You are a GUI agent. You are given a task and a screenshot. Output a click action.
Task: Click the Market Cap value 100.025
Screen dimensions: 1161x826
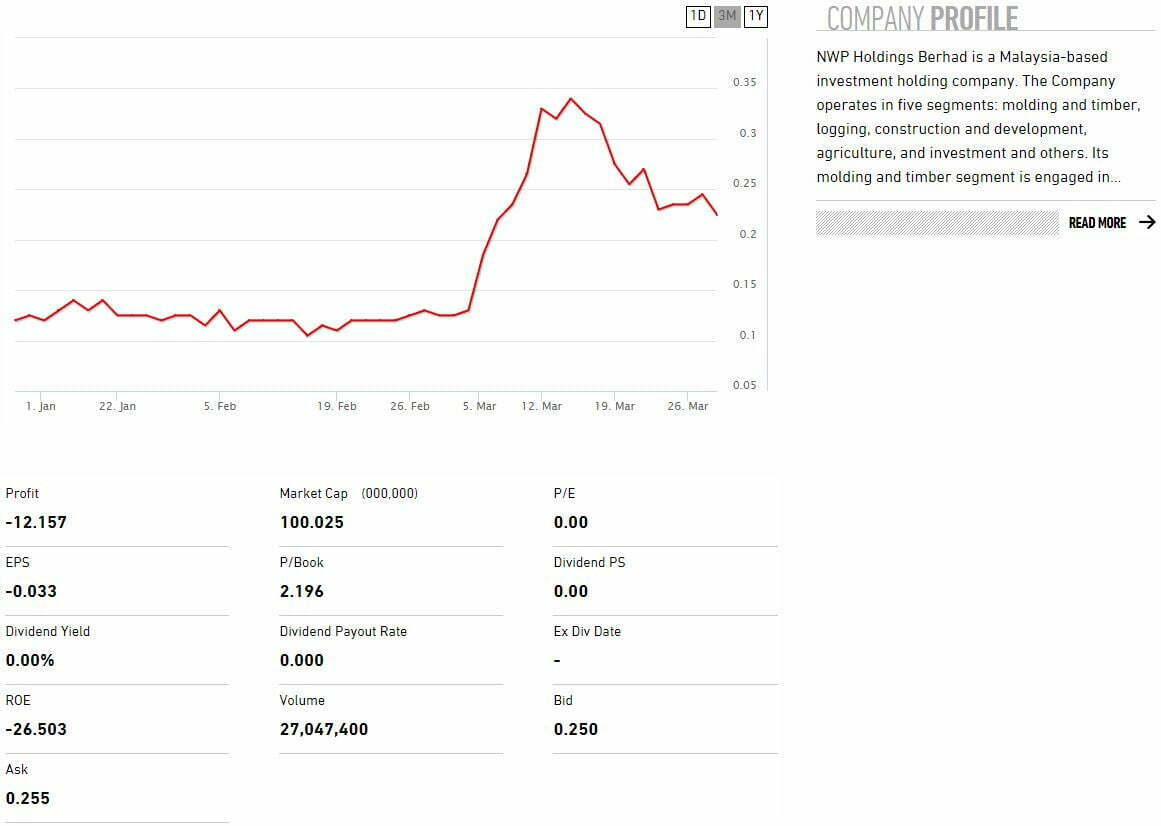pyautogui.click(x=311, y=522)
